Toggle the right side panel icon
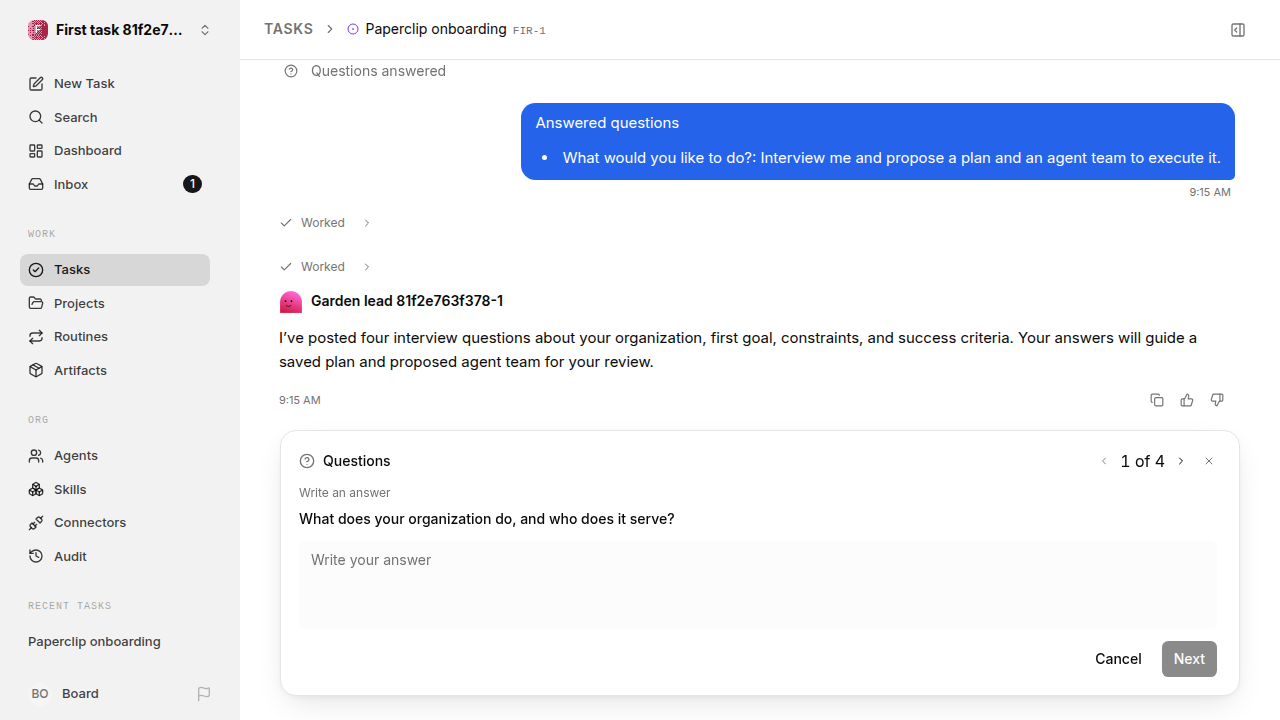 coord(1238,30)
